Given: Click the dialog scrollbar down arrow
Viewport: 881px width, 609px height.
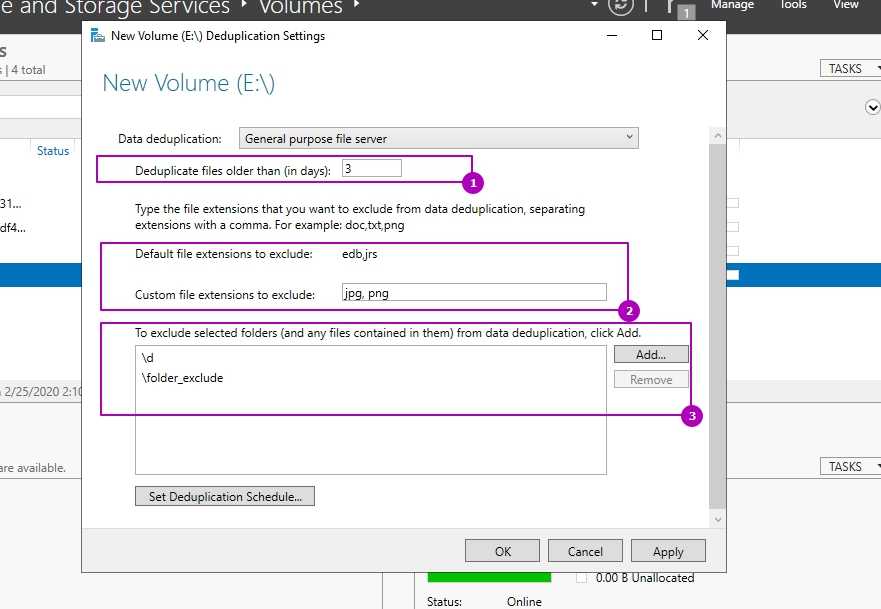Looking at the screenshot, I should [x=715, y=519].
